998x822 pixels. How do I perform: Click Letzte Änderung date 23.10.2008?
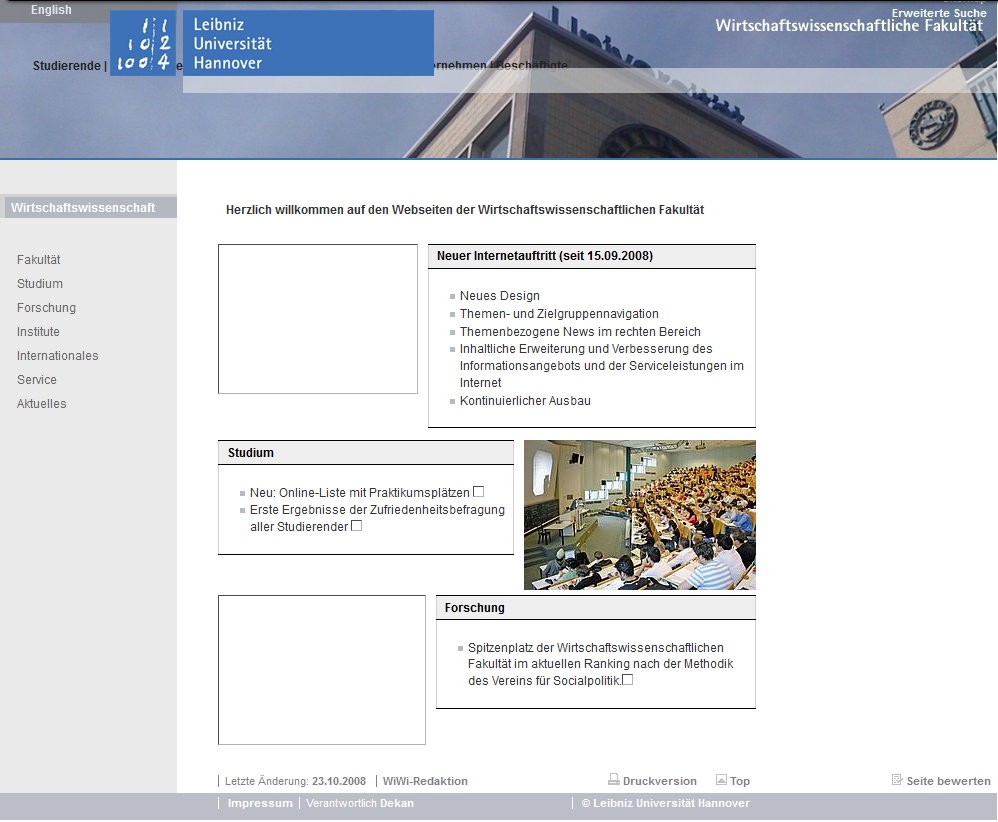point(339,781)
